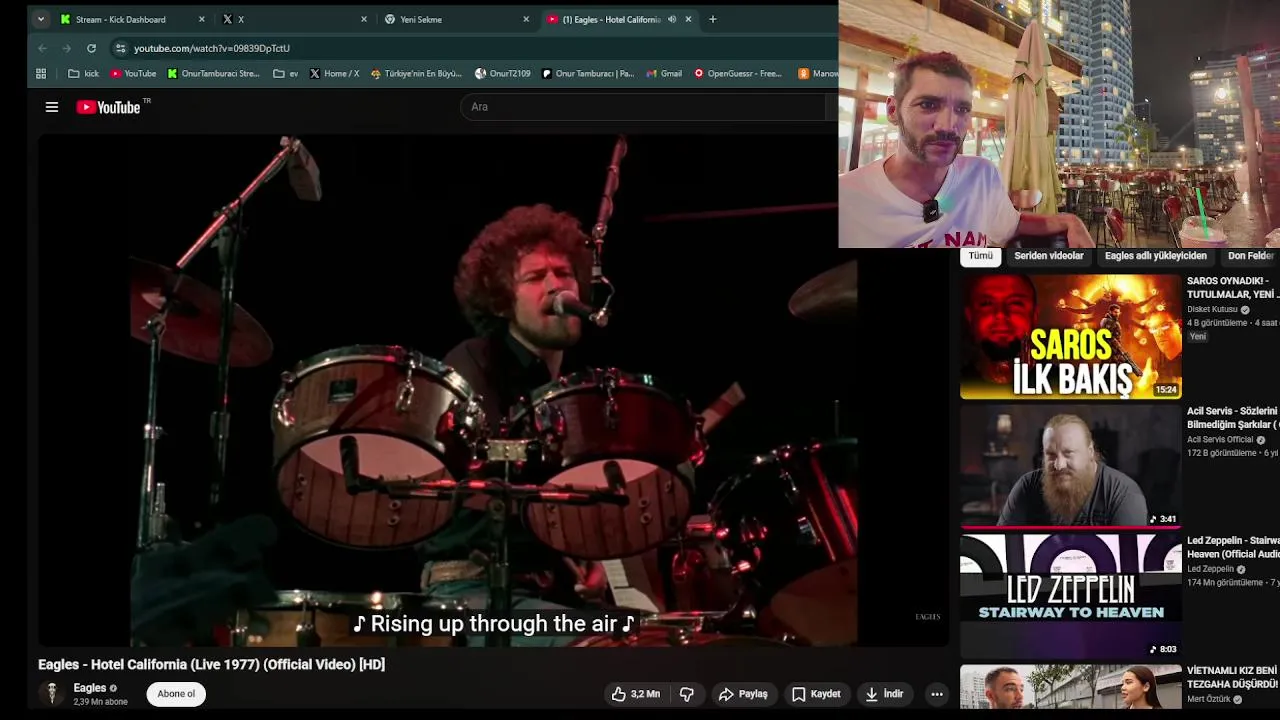Select Eagles adlı yükleyiciden filter chip
Viewport: 1280px width, 720px height.
[x=1156, y=256]
